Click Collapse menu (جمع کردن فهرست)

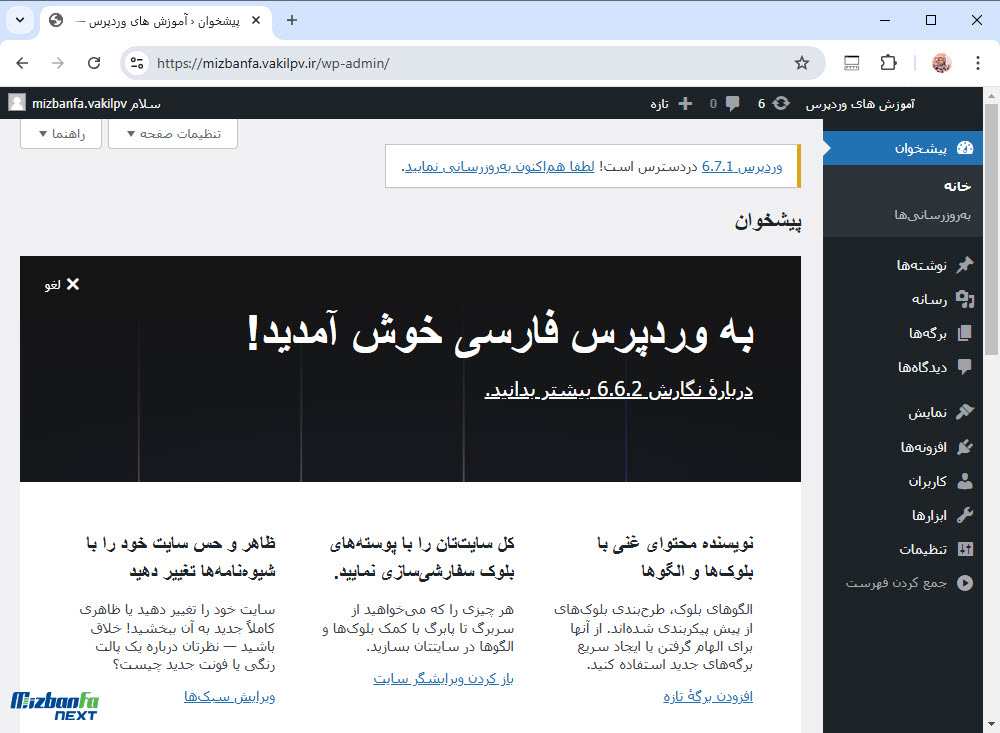coord(903,582)
